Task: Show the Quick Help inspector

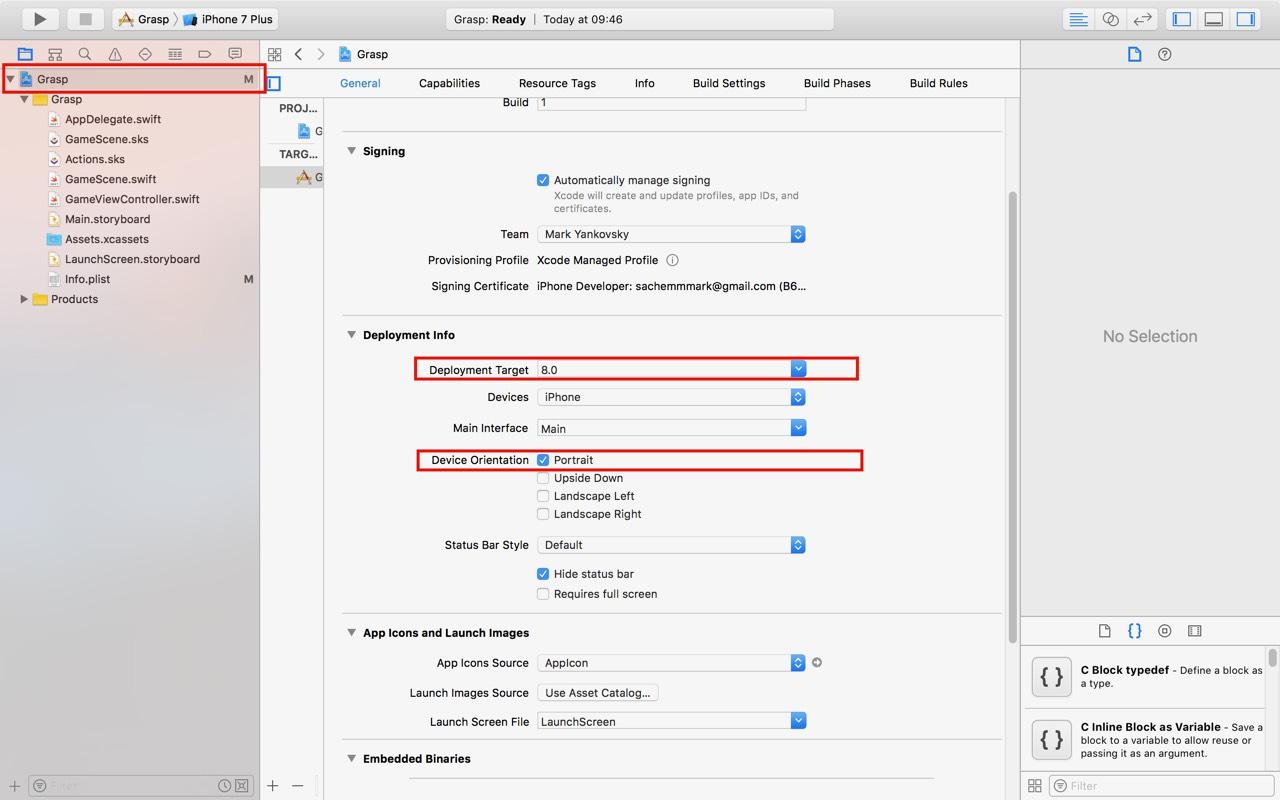Action: click(1165, 54)
